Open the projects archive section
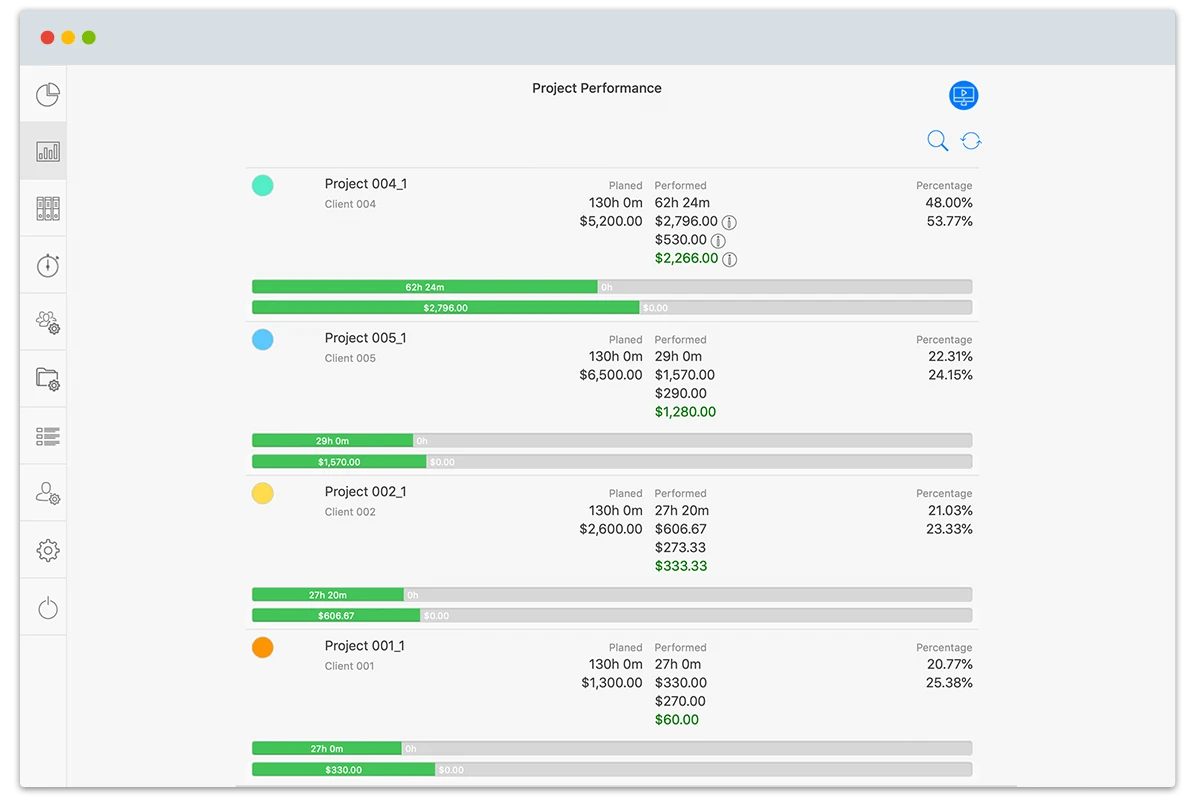The image size is (1200, 800). point(46,208)
